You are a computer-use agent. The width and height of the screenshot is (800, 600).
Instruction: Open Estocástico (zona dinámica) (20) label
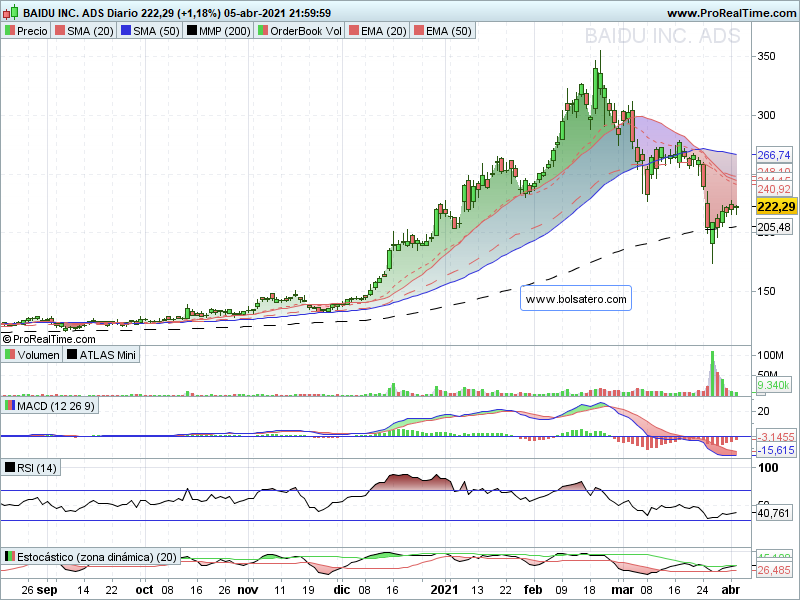coord(97,557)
